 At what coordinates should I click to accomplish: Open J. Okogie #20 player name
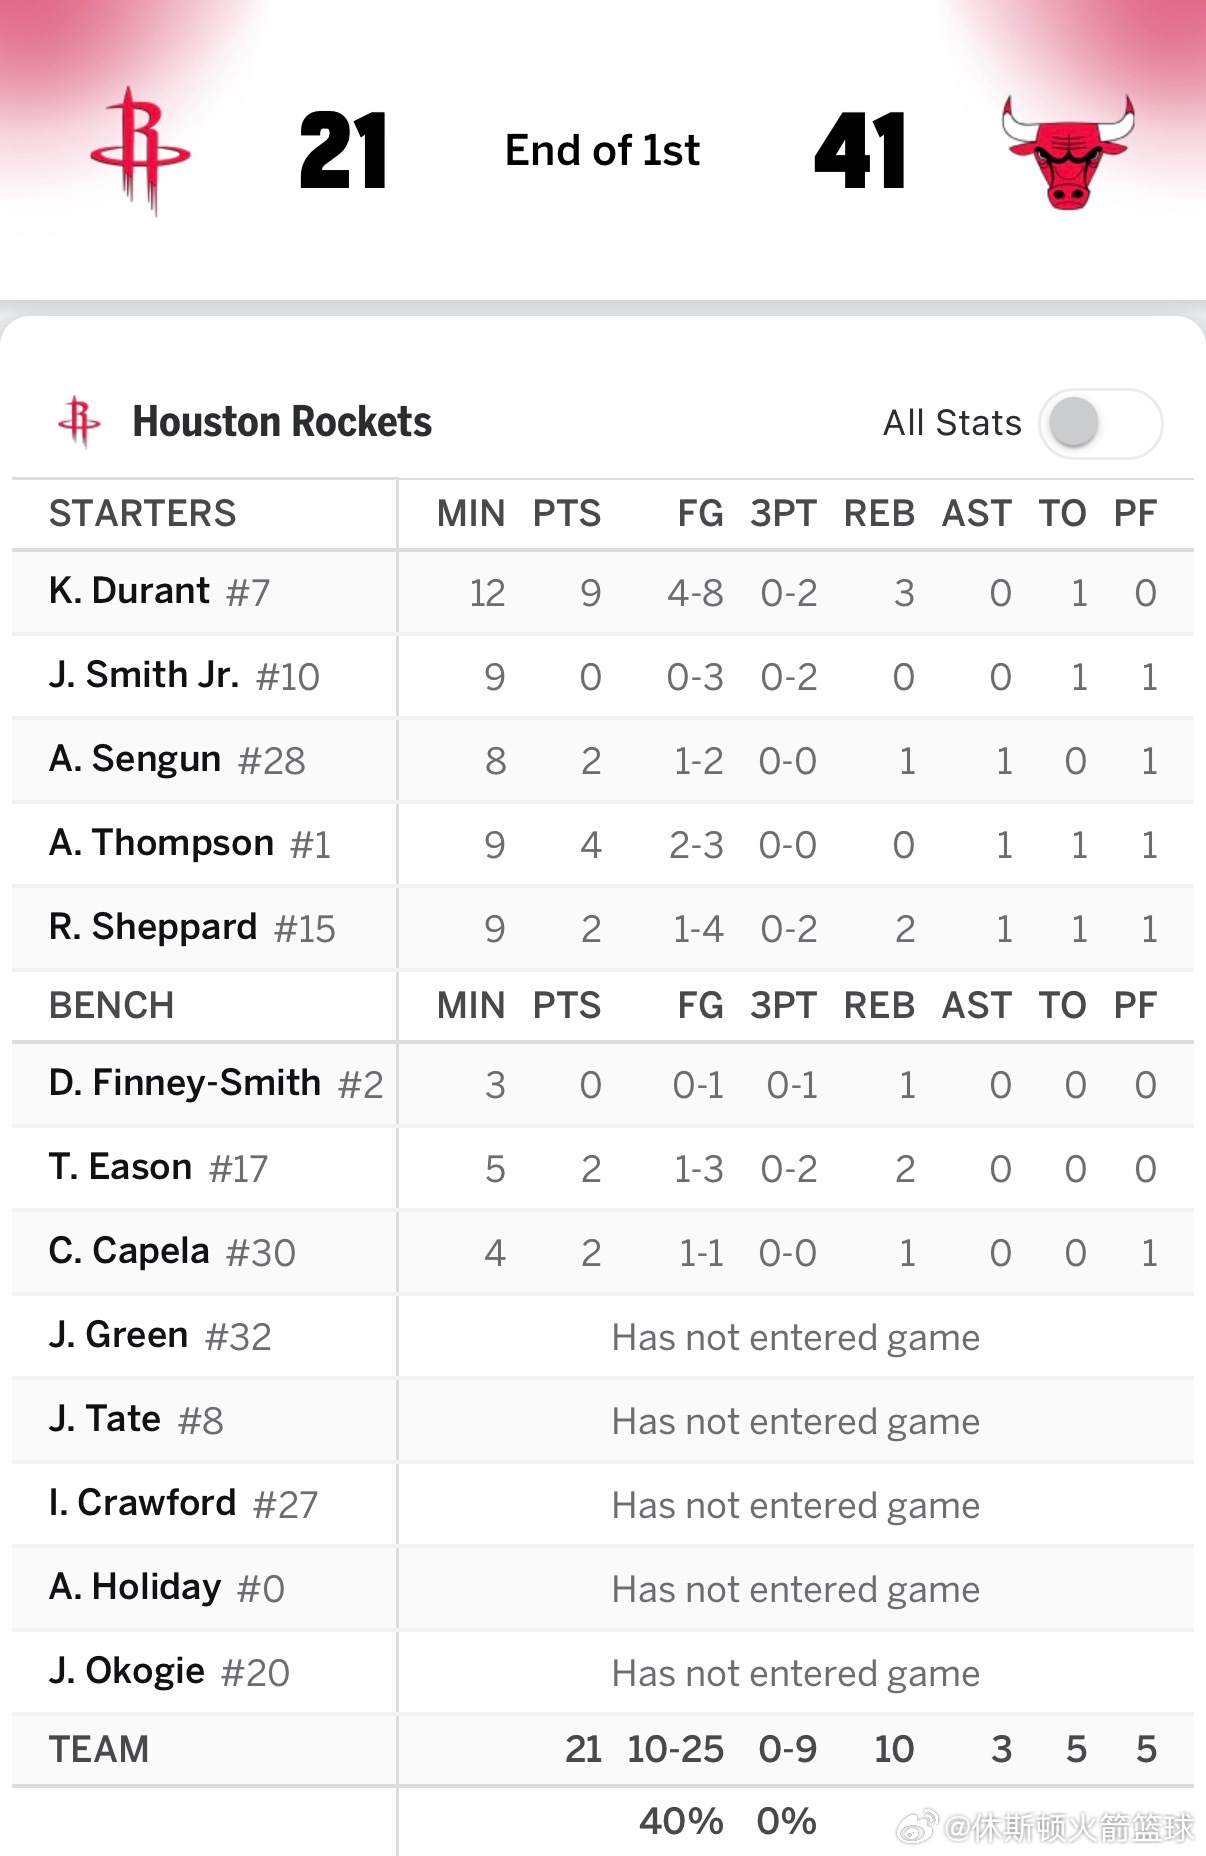tap(169, 1672)
